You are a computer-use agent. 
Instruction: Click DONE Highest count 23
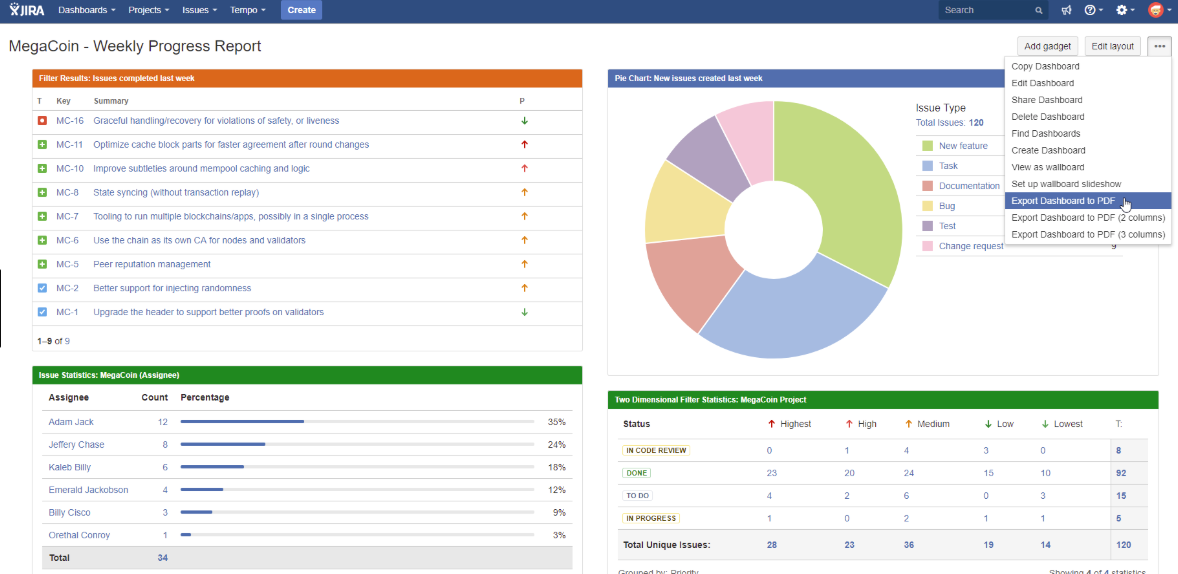pyautogui.click(x=772, y=473)
